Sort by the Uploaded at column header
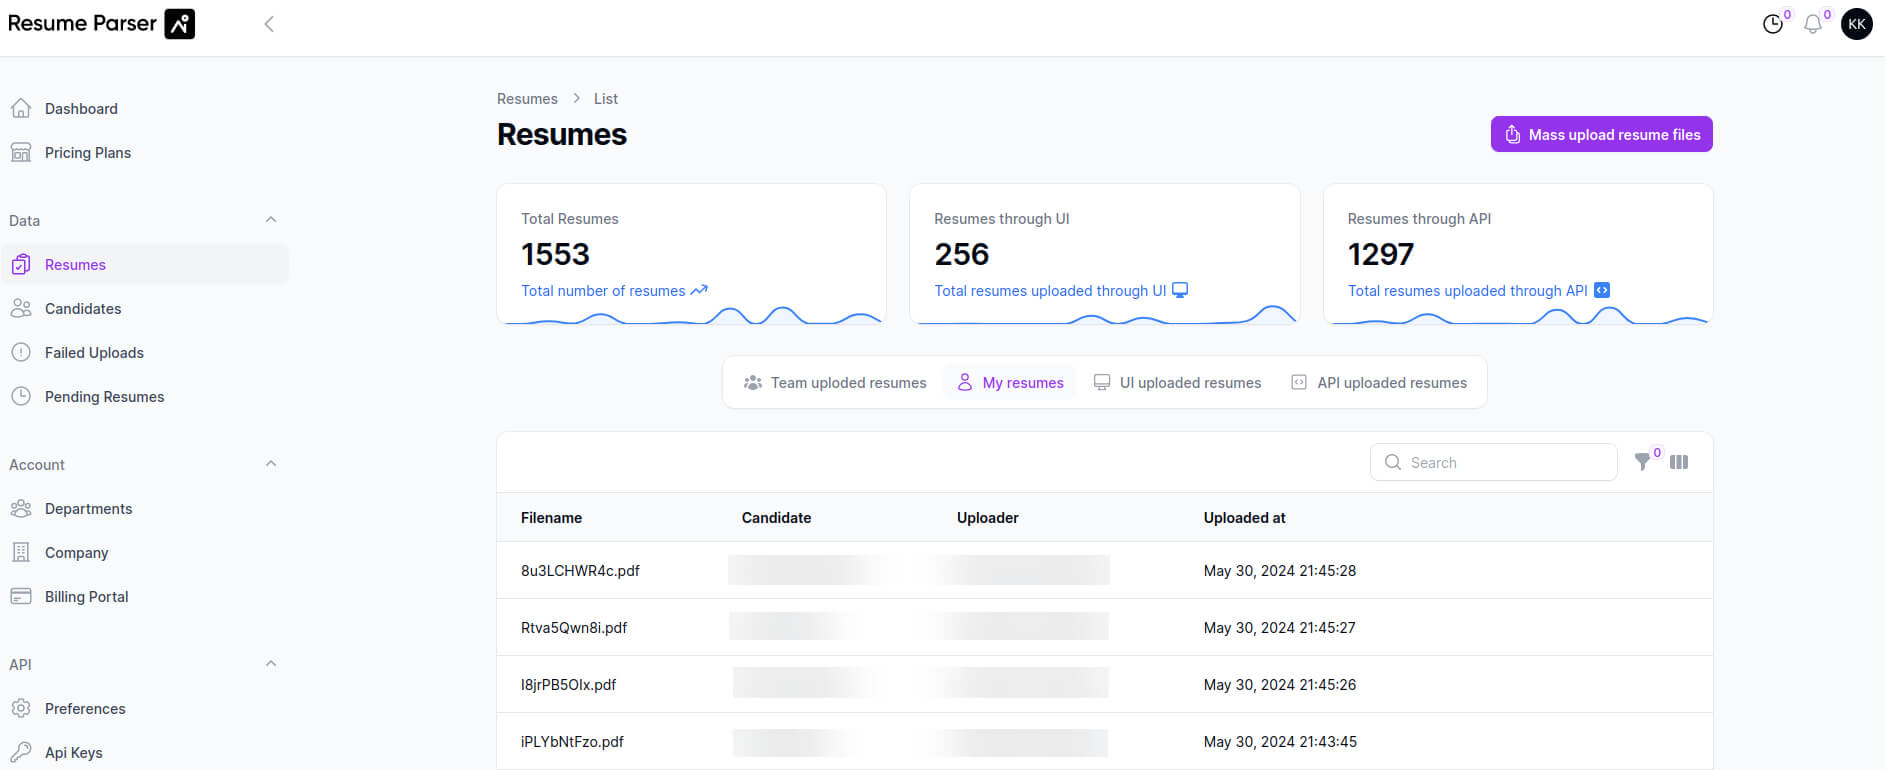The height and width of the screenshot is (770, 1885). (x=1244, y=517)
